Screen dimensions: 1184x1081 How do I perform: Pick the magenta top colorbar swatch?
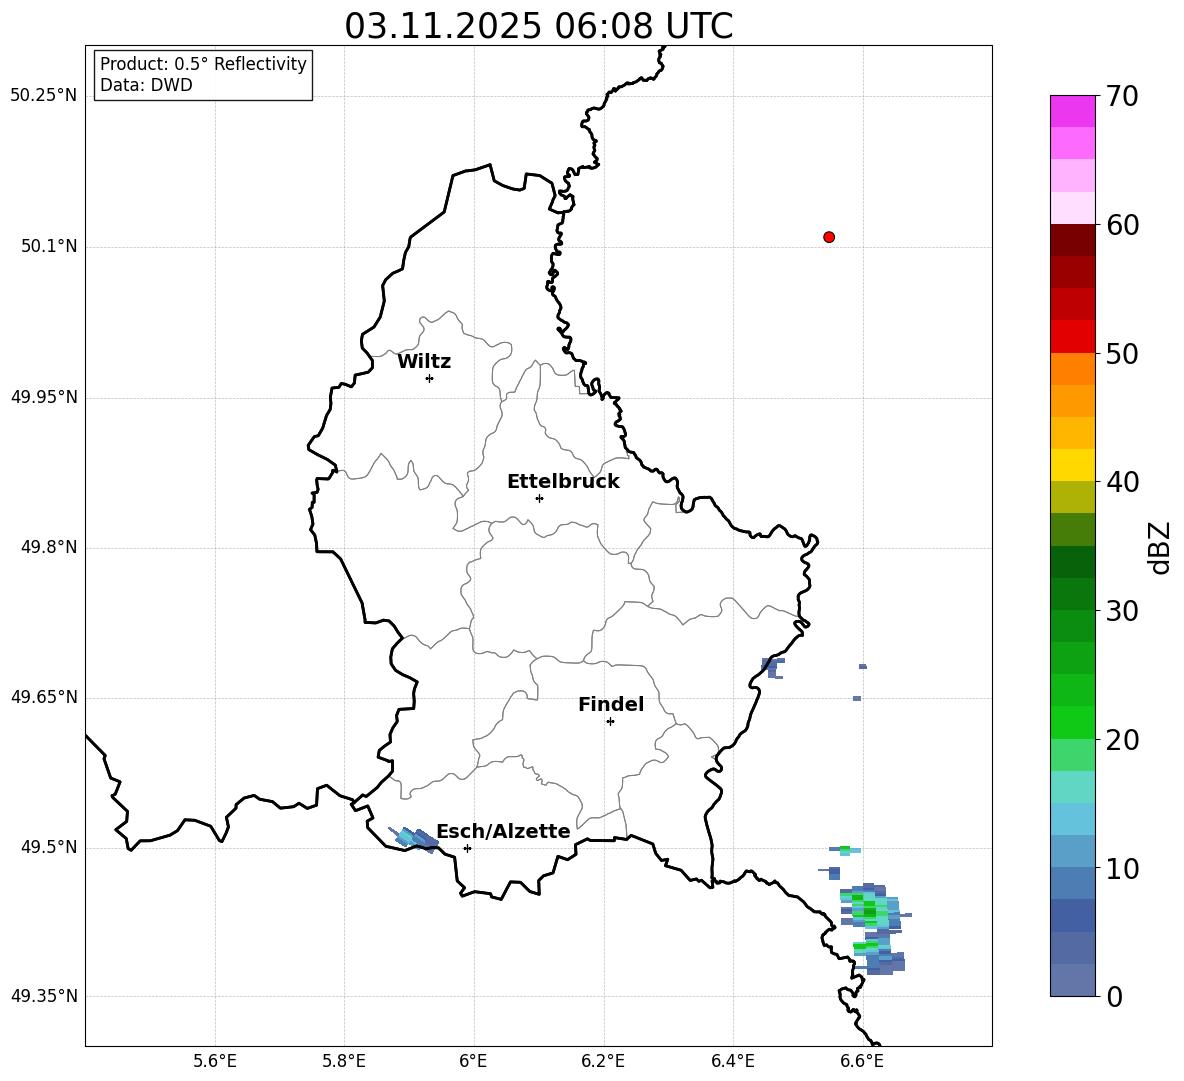pyautogui.click(x=1072, y=111)
